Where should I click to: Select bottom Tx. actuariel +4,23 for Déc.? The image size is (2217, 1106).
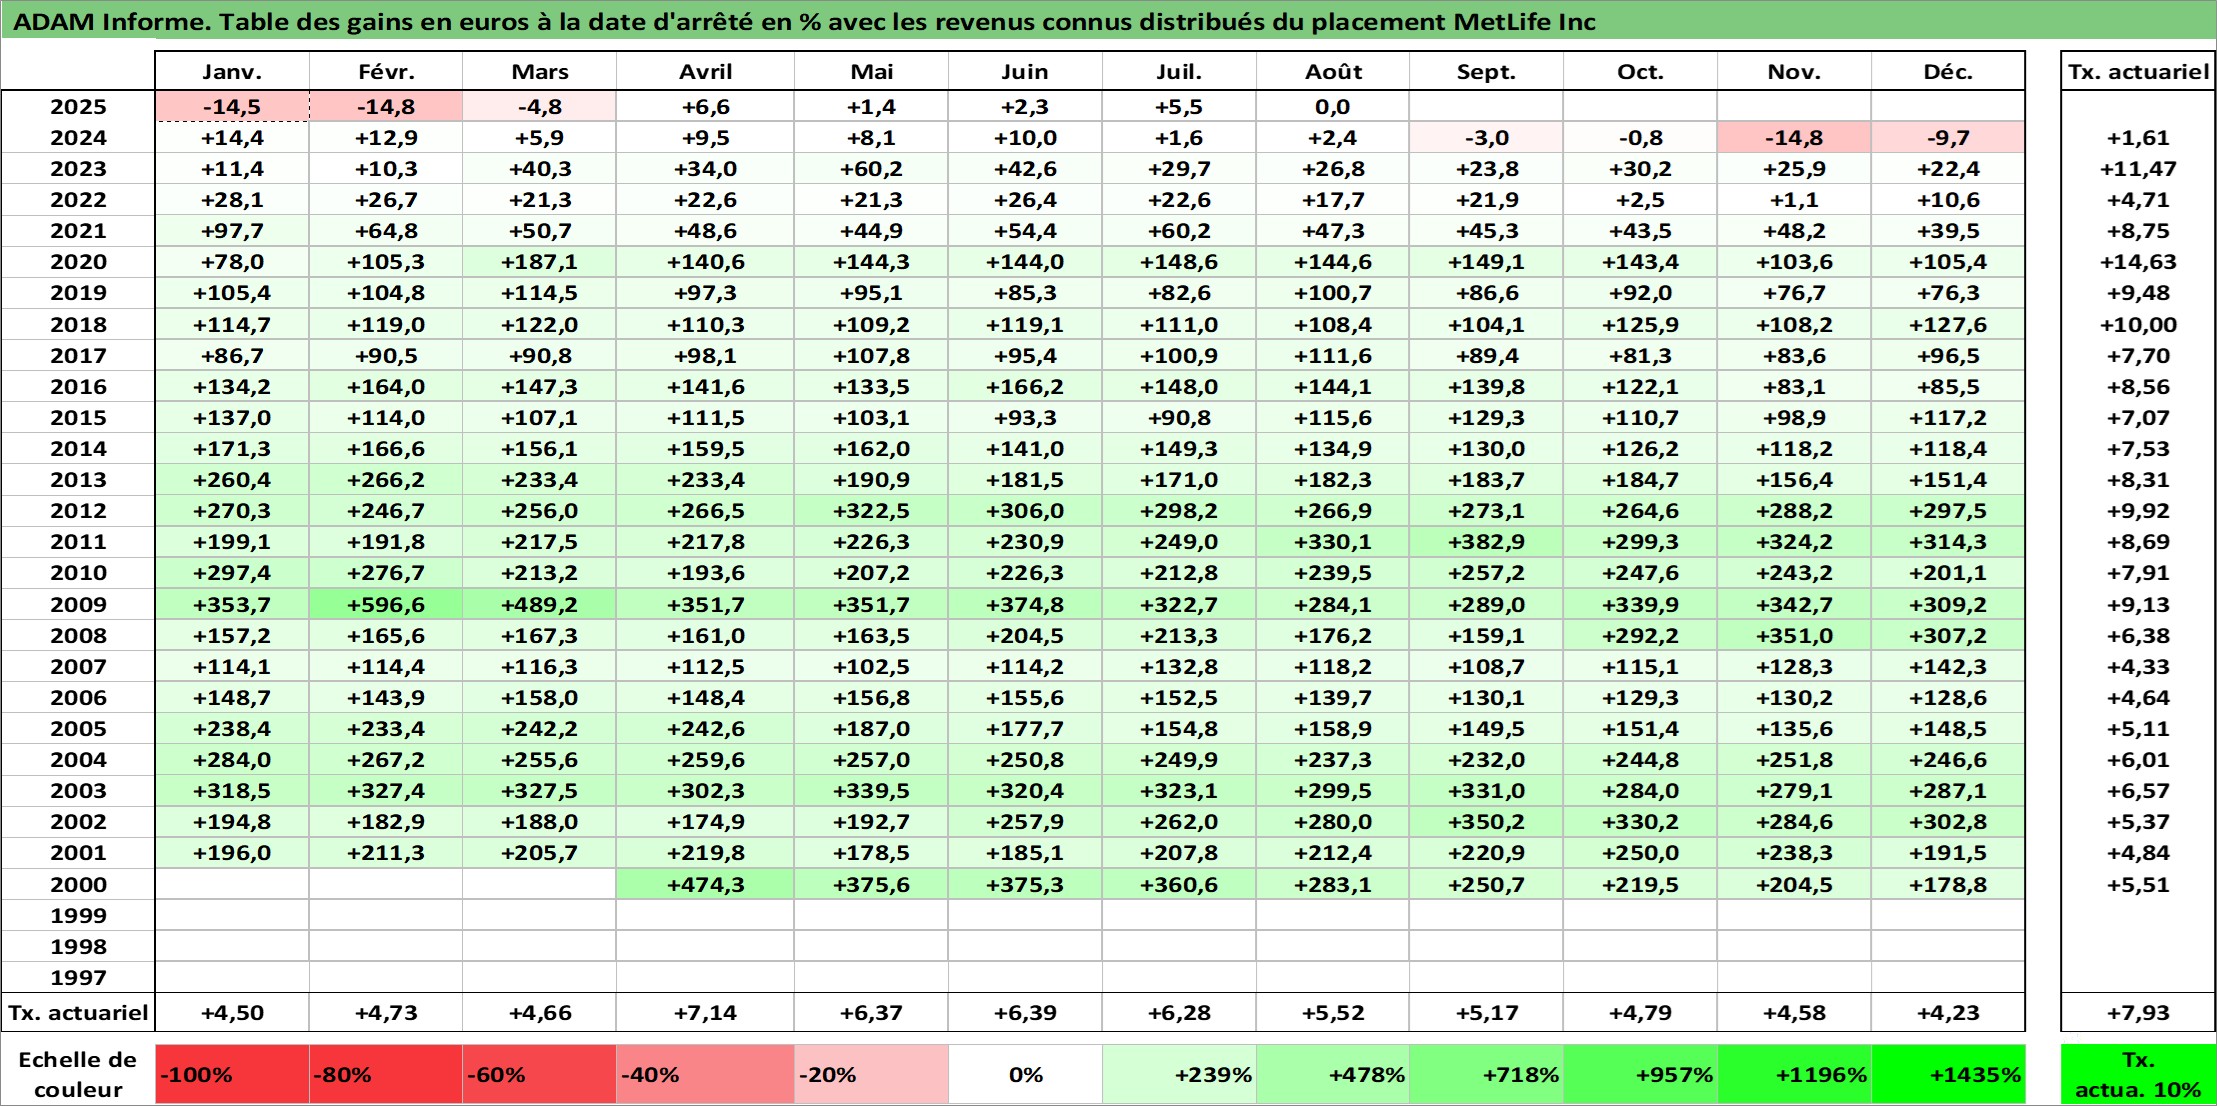point(1948,1013)
